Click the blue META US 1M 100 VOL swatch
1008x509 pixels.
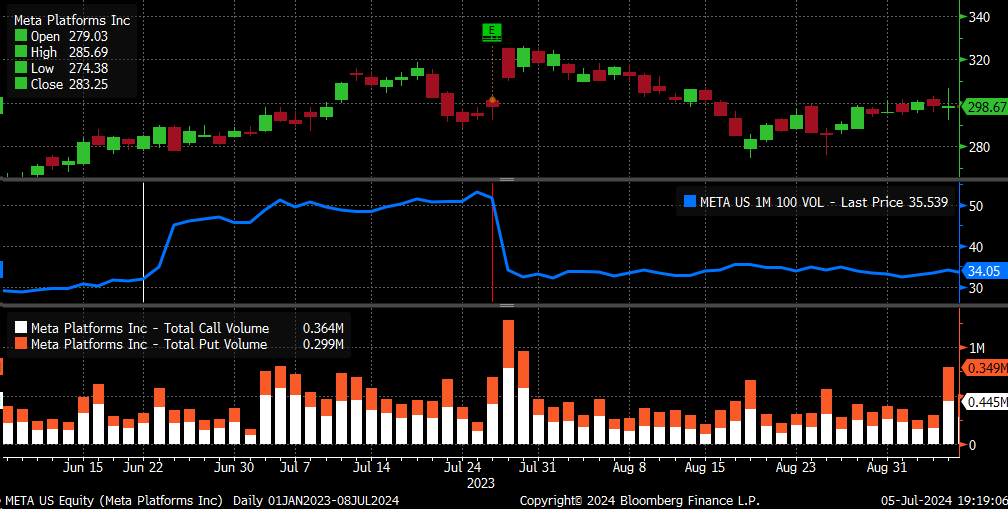click(x=689, y=202)
